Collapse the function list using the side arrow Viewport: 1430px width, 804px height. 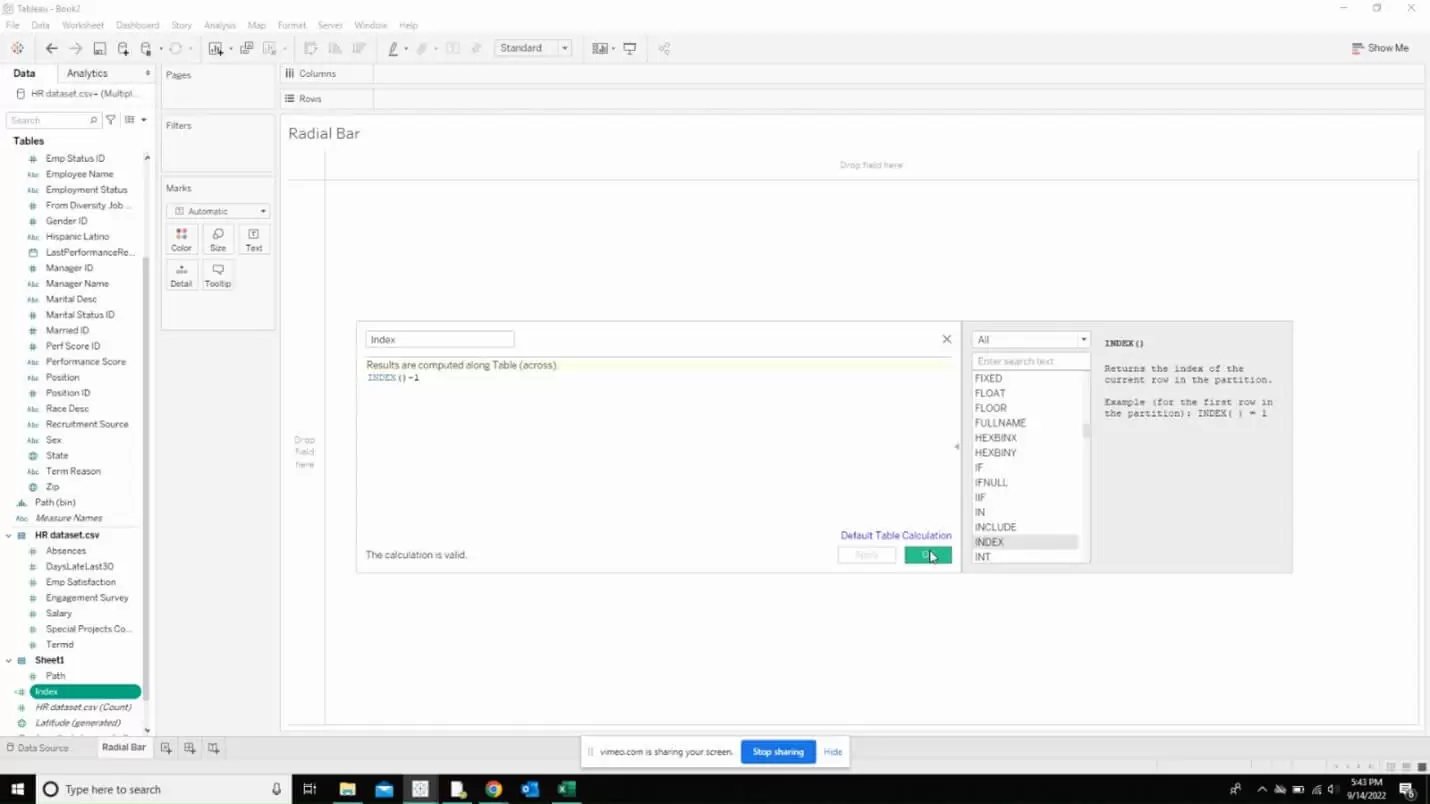pyautogui.click(x=956, y=447)
